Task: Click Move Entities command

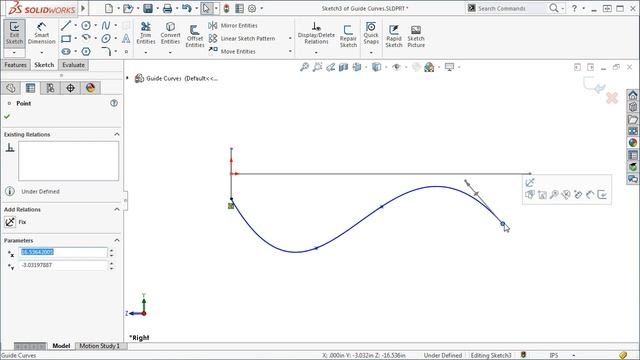Action: [232, 51]
